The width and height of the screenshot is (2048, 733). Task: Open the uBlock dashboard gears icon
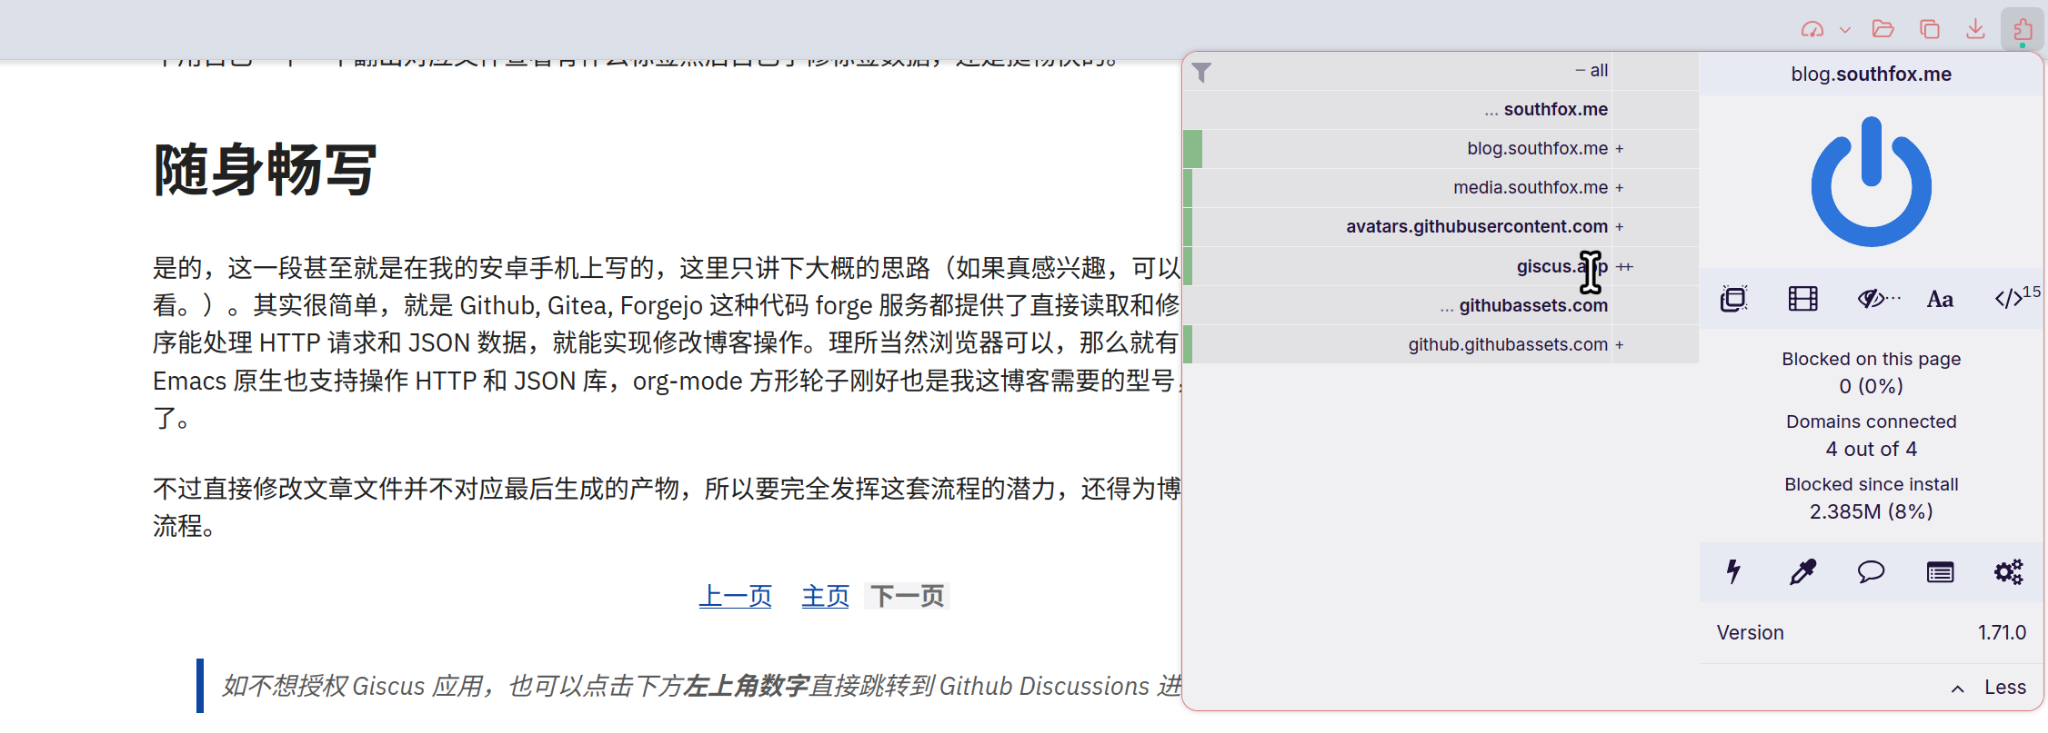point(2008,572)
